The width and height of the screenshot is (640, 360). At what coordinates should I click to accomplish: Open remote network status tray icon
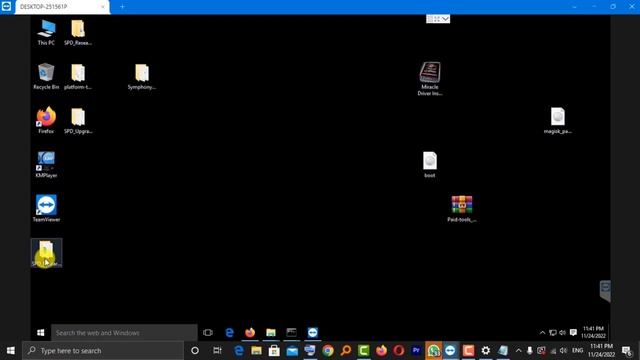[x=553, y=333]
